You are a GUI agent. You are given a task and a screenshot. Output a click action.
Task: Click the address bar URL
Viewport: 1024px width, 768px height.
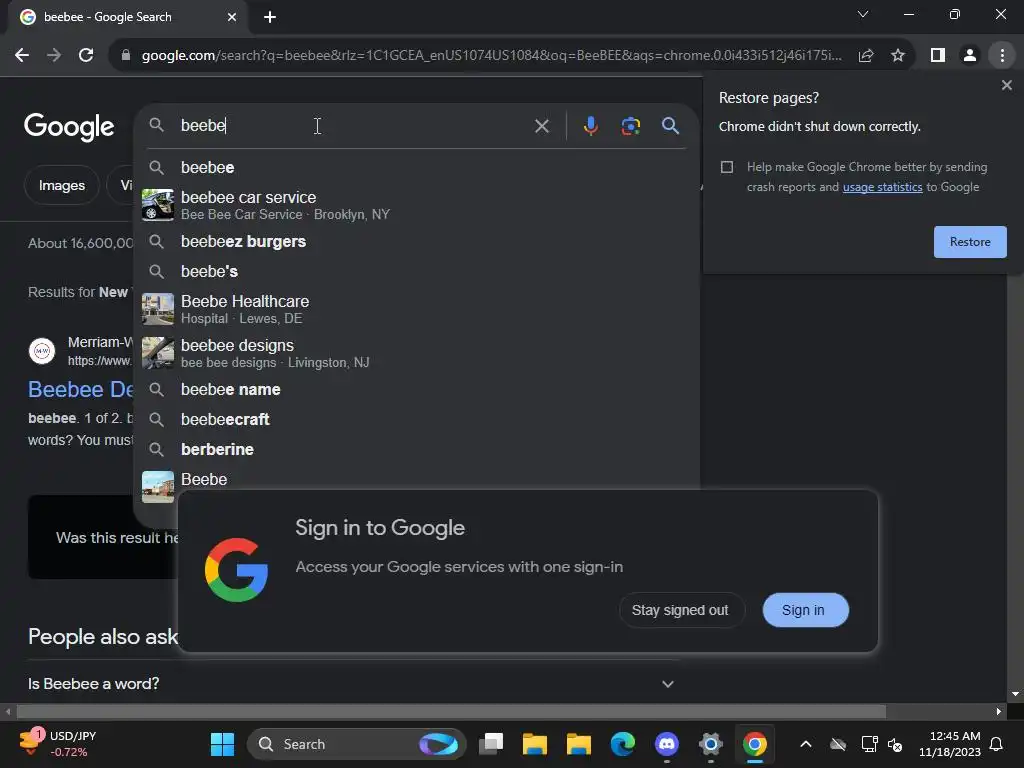tap(491, 56)
